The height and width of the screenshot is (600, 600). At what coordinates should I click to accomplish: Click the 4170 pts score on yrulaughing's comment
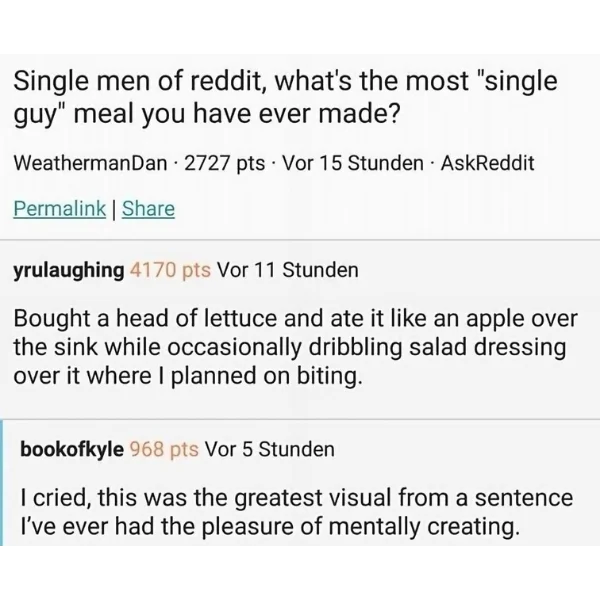(x=170, y=270)
